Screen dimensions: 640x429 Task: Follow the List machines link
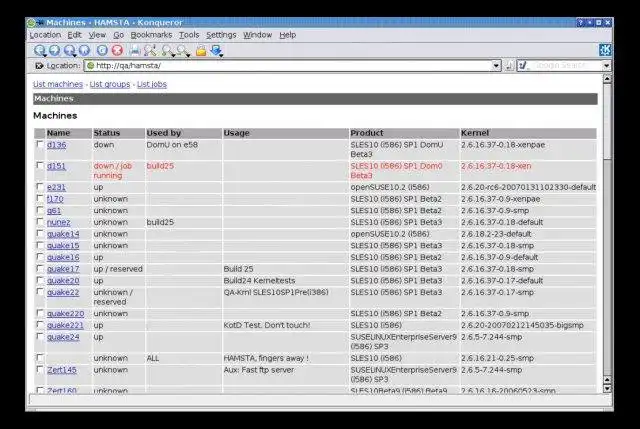(x=58, y=84)
